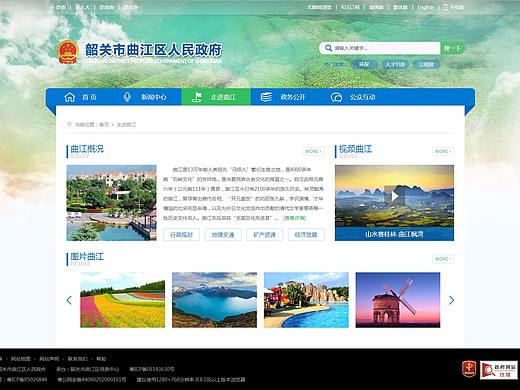Open the lakeside buildings photo in 曲江概况
520x390 pixels.
pos(112,203)
